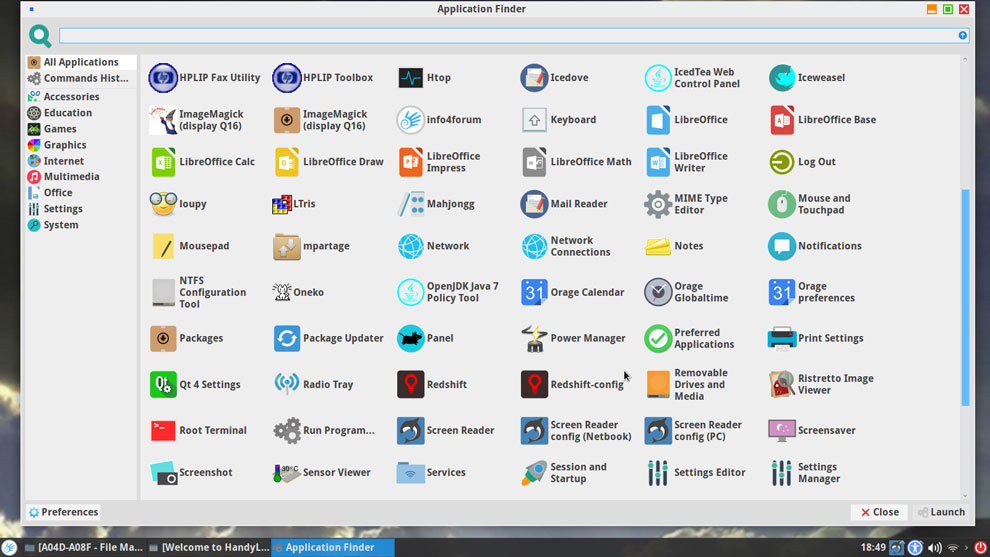The image size is (990, 557).
Task: Select the LibreOffice Calc icon
Action: 163,162
